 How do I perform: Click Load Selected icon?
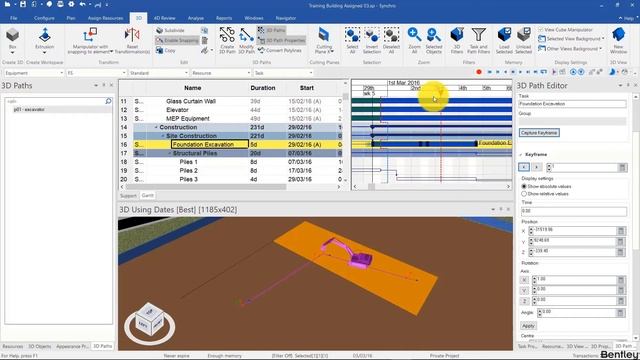point(504,35)
